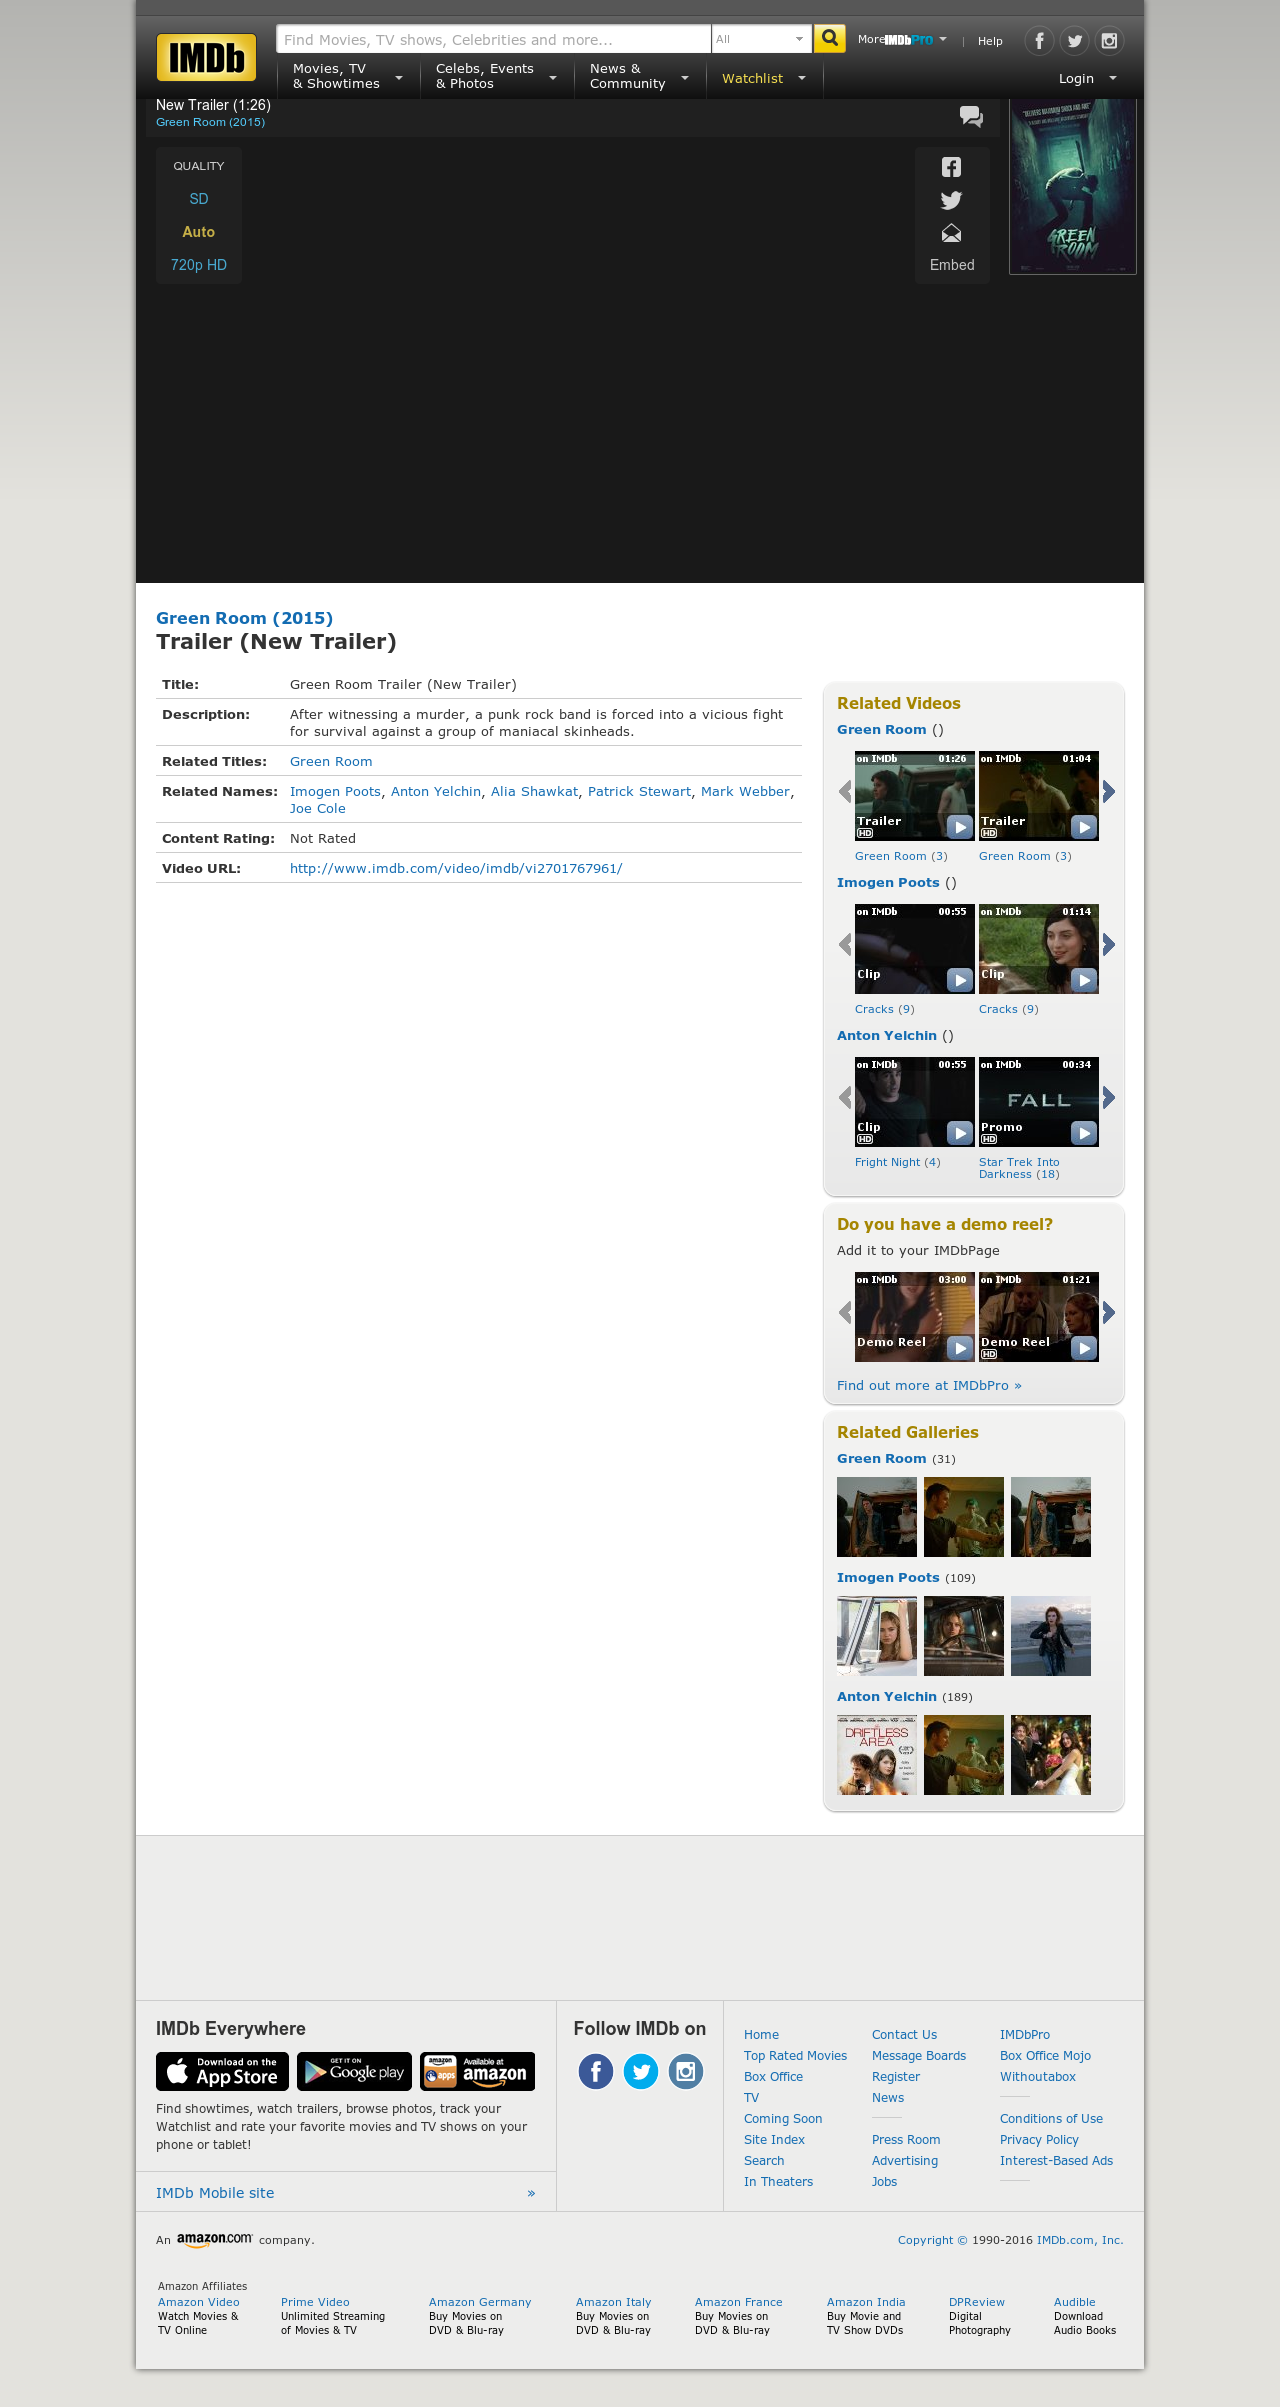Select Auto video quality
Screen dimensions: 1280x2407
199,232
